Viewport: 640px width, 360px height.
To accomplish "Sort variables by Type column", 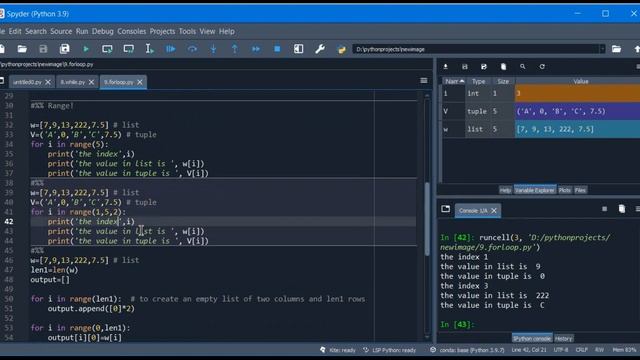I will pyautogui.click(x=478, y=81).
